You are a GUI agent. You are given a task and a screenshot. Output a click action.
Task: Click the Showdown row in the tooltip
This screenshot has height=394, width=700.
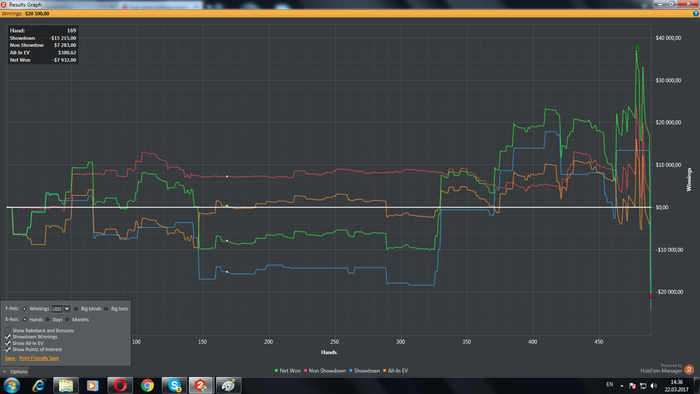point(43,38)
